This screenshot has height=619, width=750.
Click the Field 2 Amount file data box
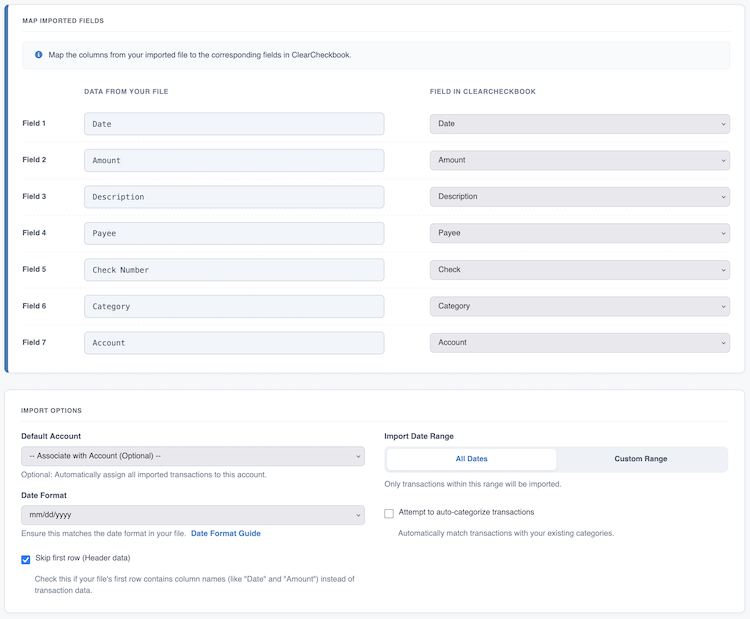point(234,160)
